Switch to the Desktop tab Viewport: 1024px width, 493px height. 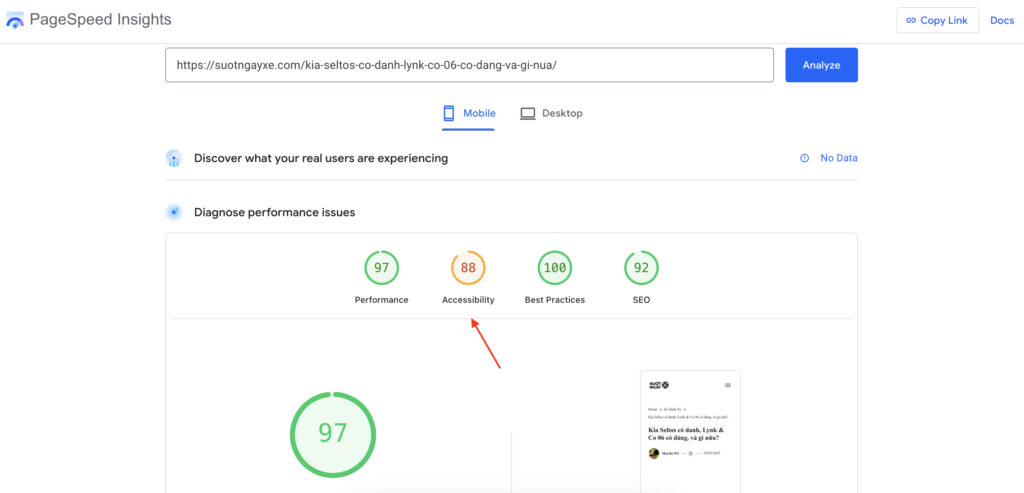pyautogui.click(x=551, y=114)
